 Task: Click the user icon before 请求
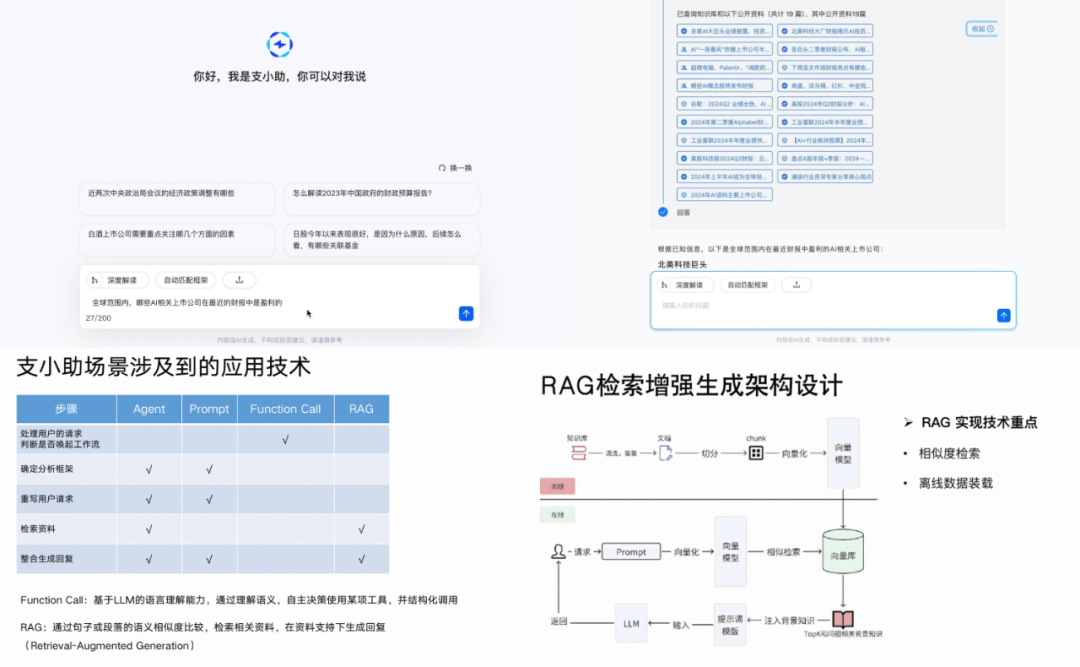pyautogui.click(x=558, y=551)
